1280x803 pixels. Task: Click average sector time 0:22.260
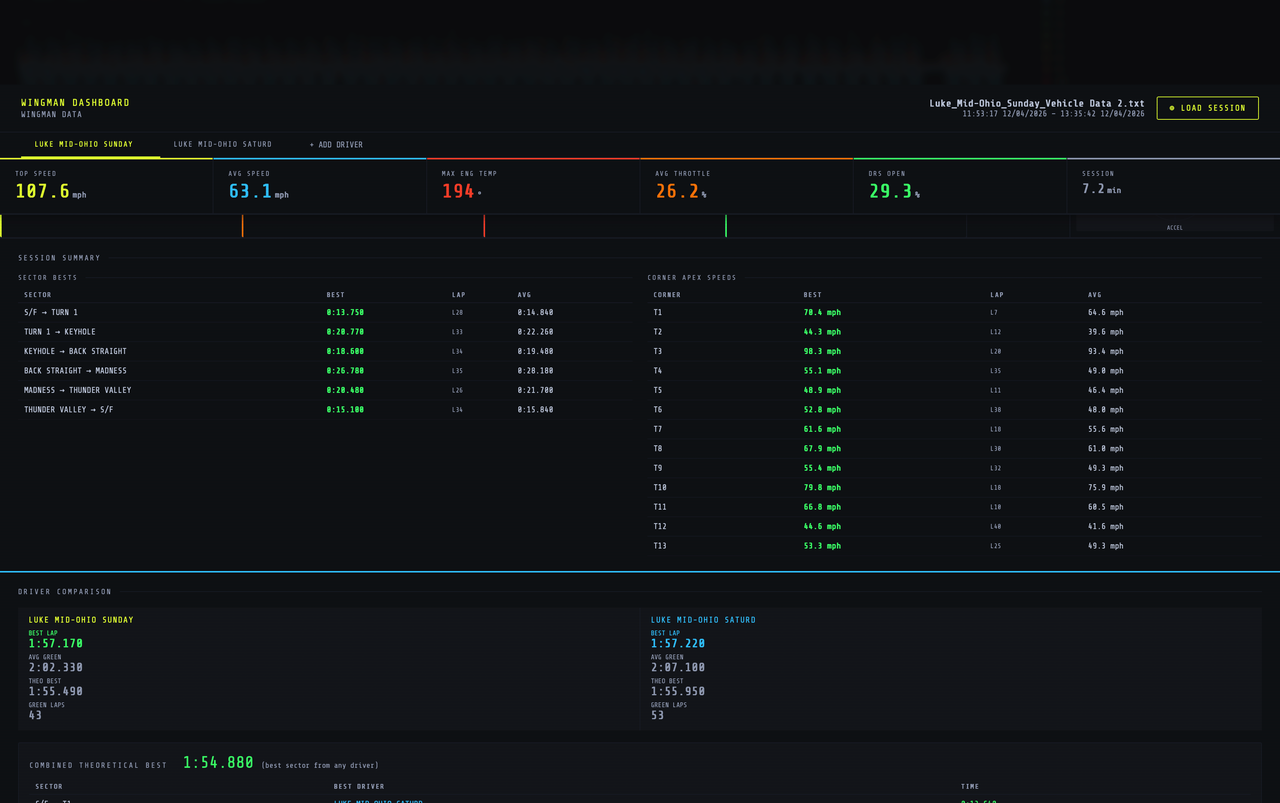click(535, 332)
